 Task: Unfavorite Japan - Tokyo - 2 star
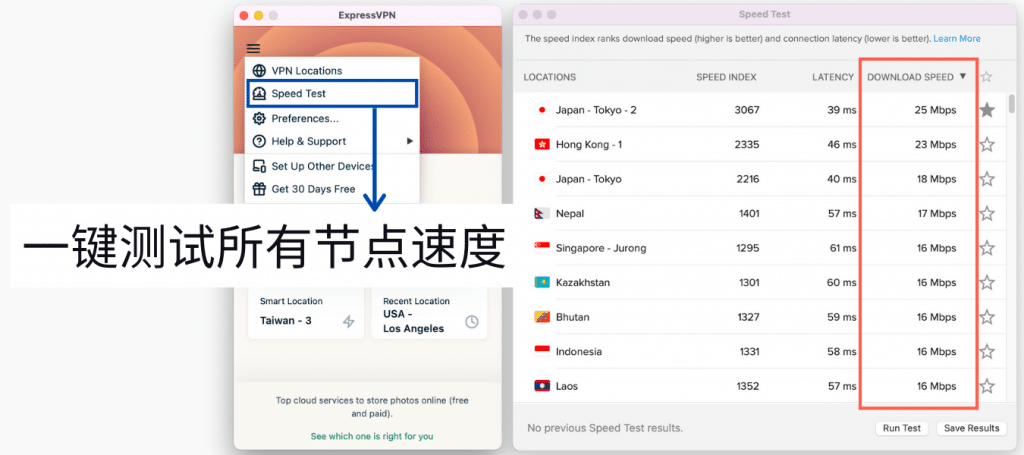click(x=987, y=110)
